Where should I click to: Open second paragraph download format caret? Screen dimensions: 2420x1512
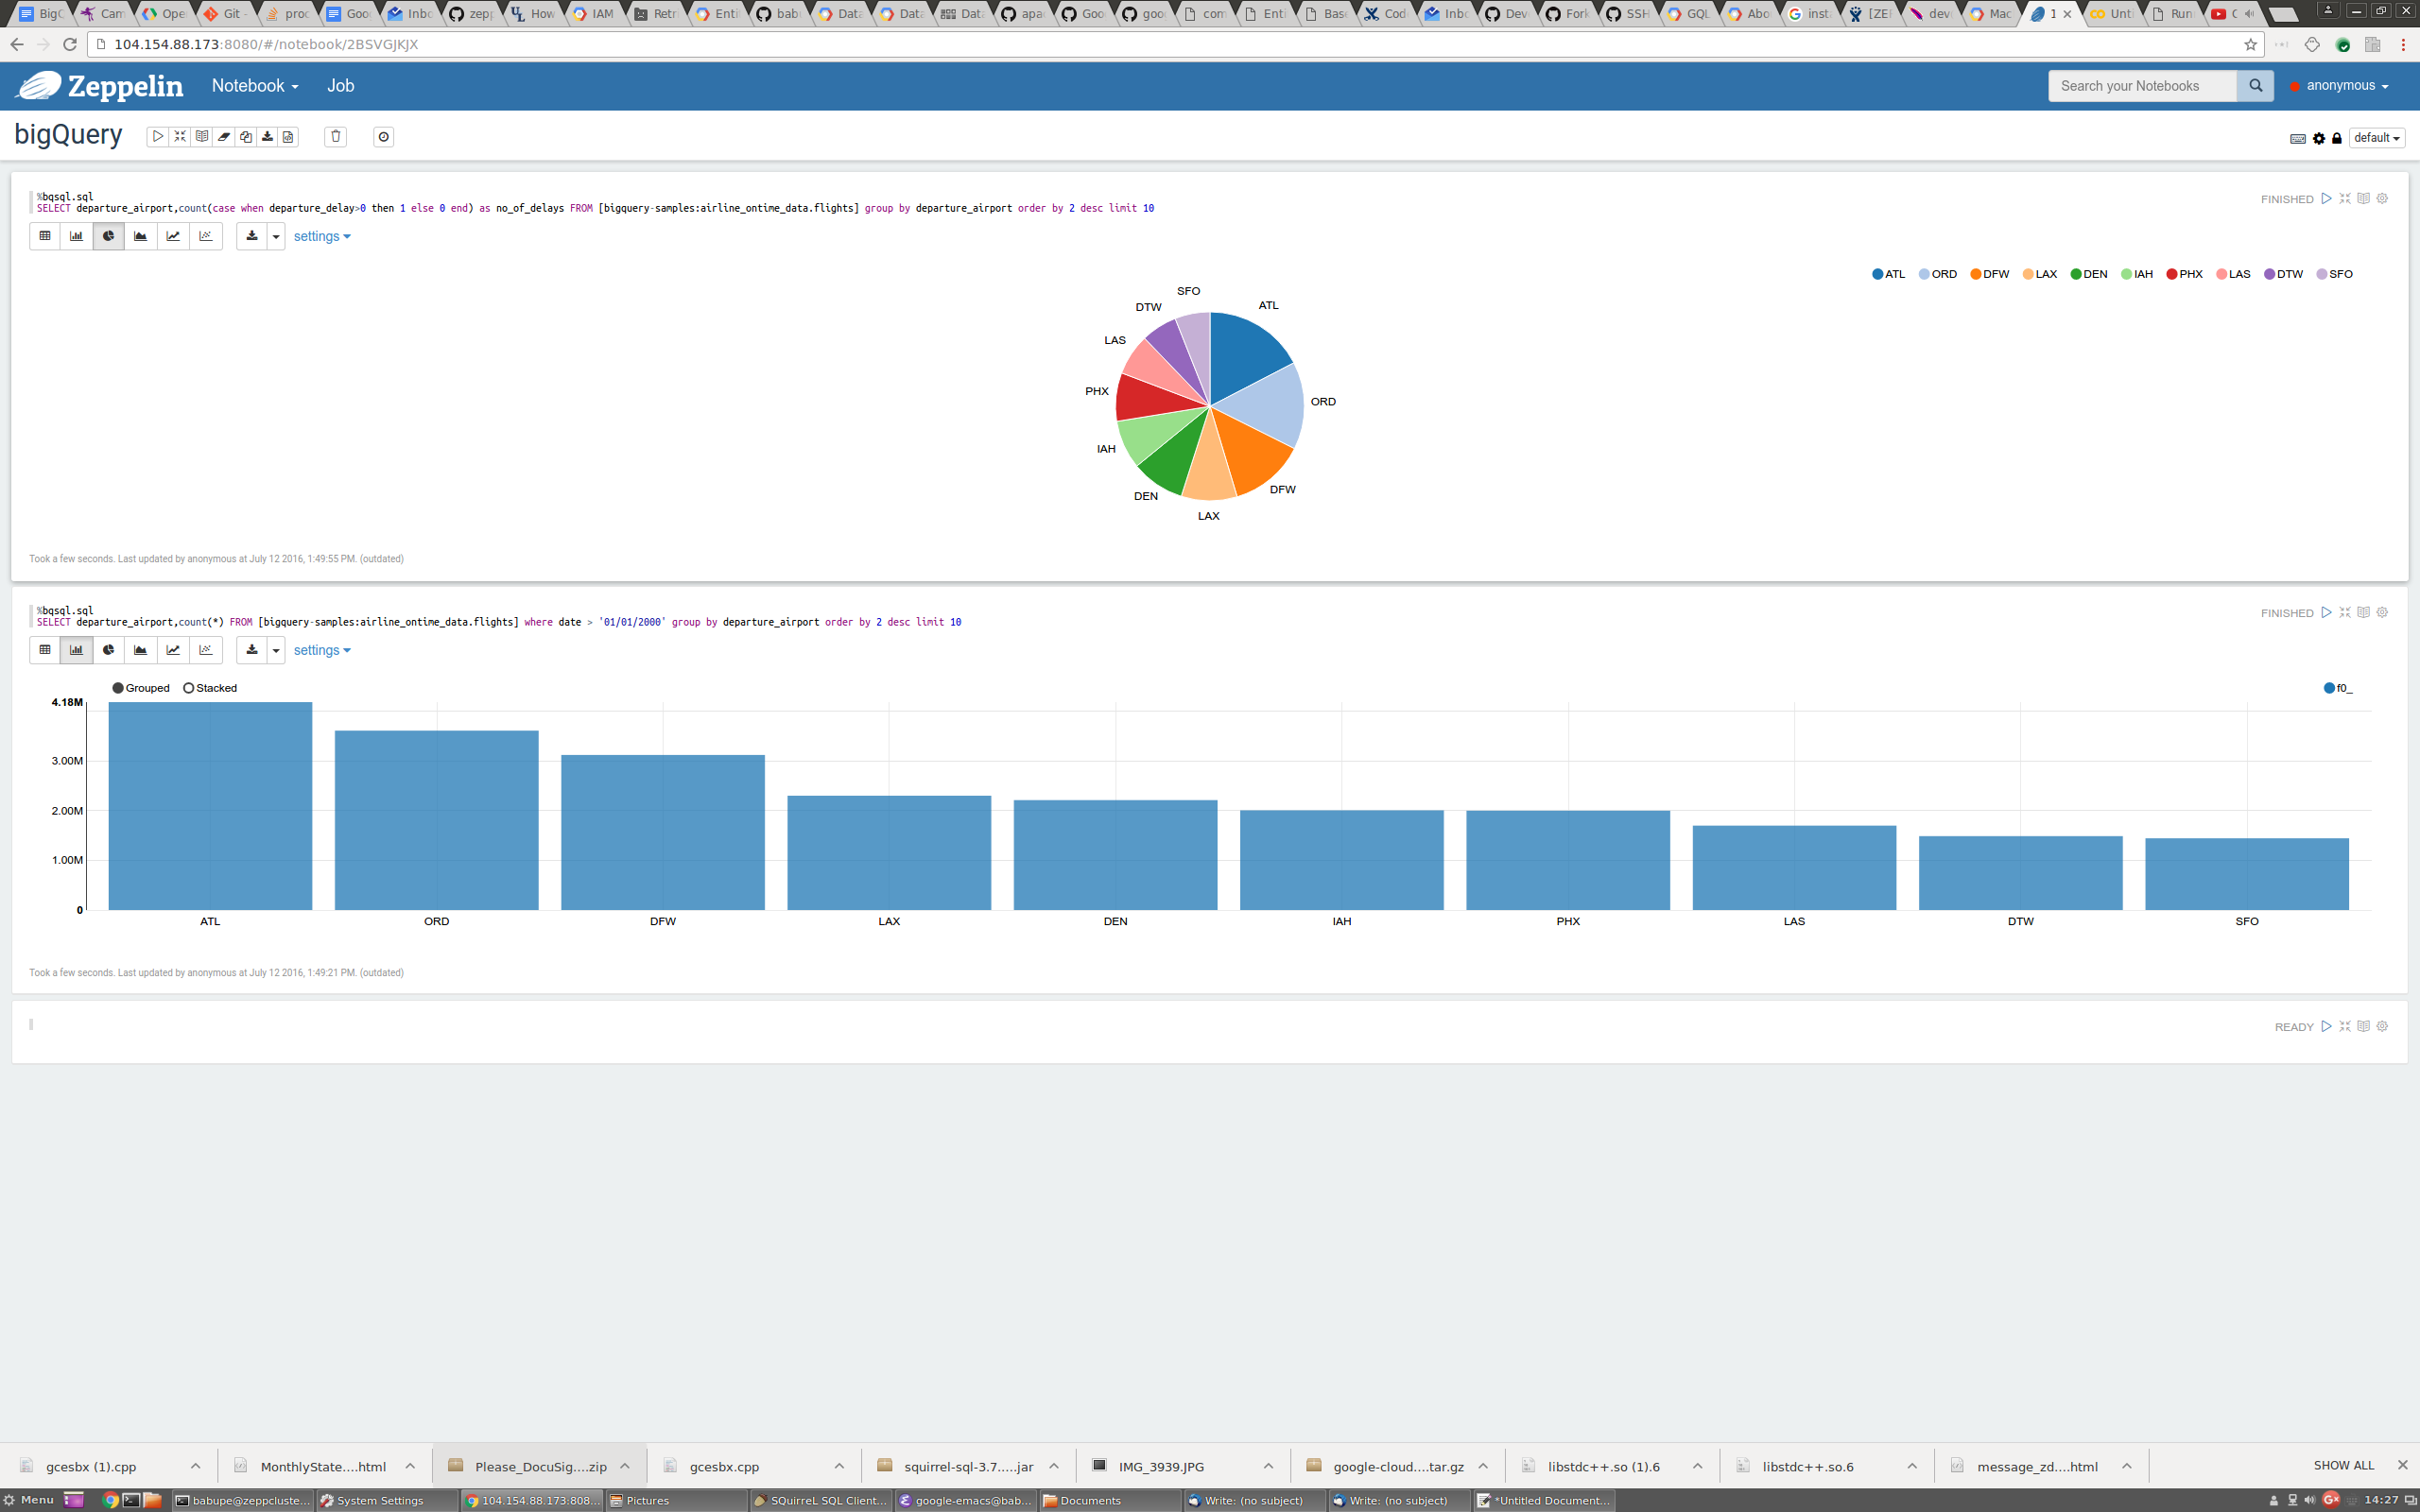pos(276,650)
